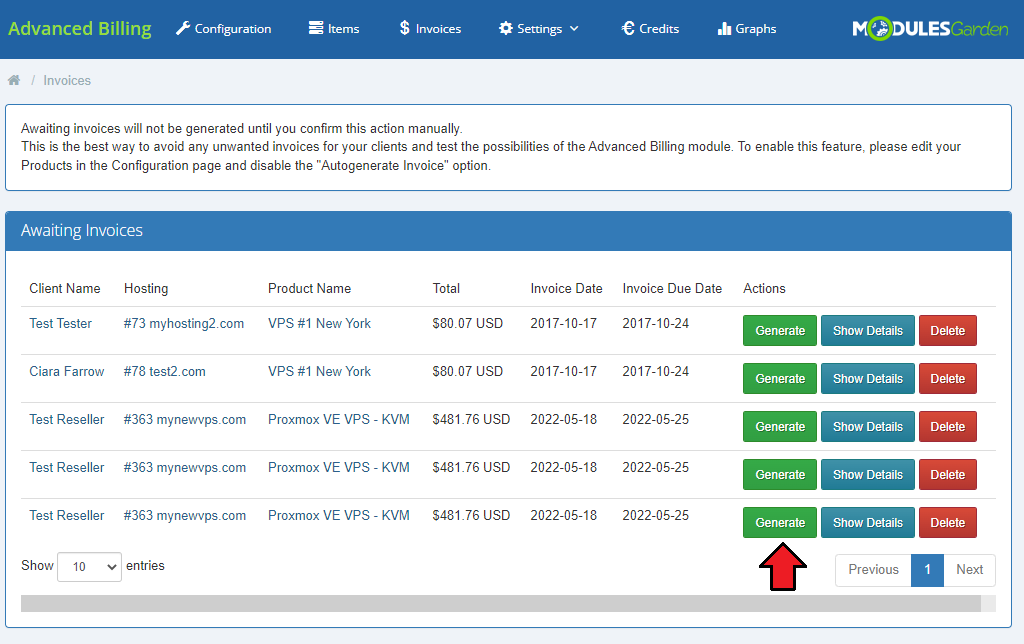Click Ciara Farrow's 2017-10-24 due date
The image size is (1024, 644).
(656, 372)
